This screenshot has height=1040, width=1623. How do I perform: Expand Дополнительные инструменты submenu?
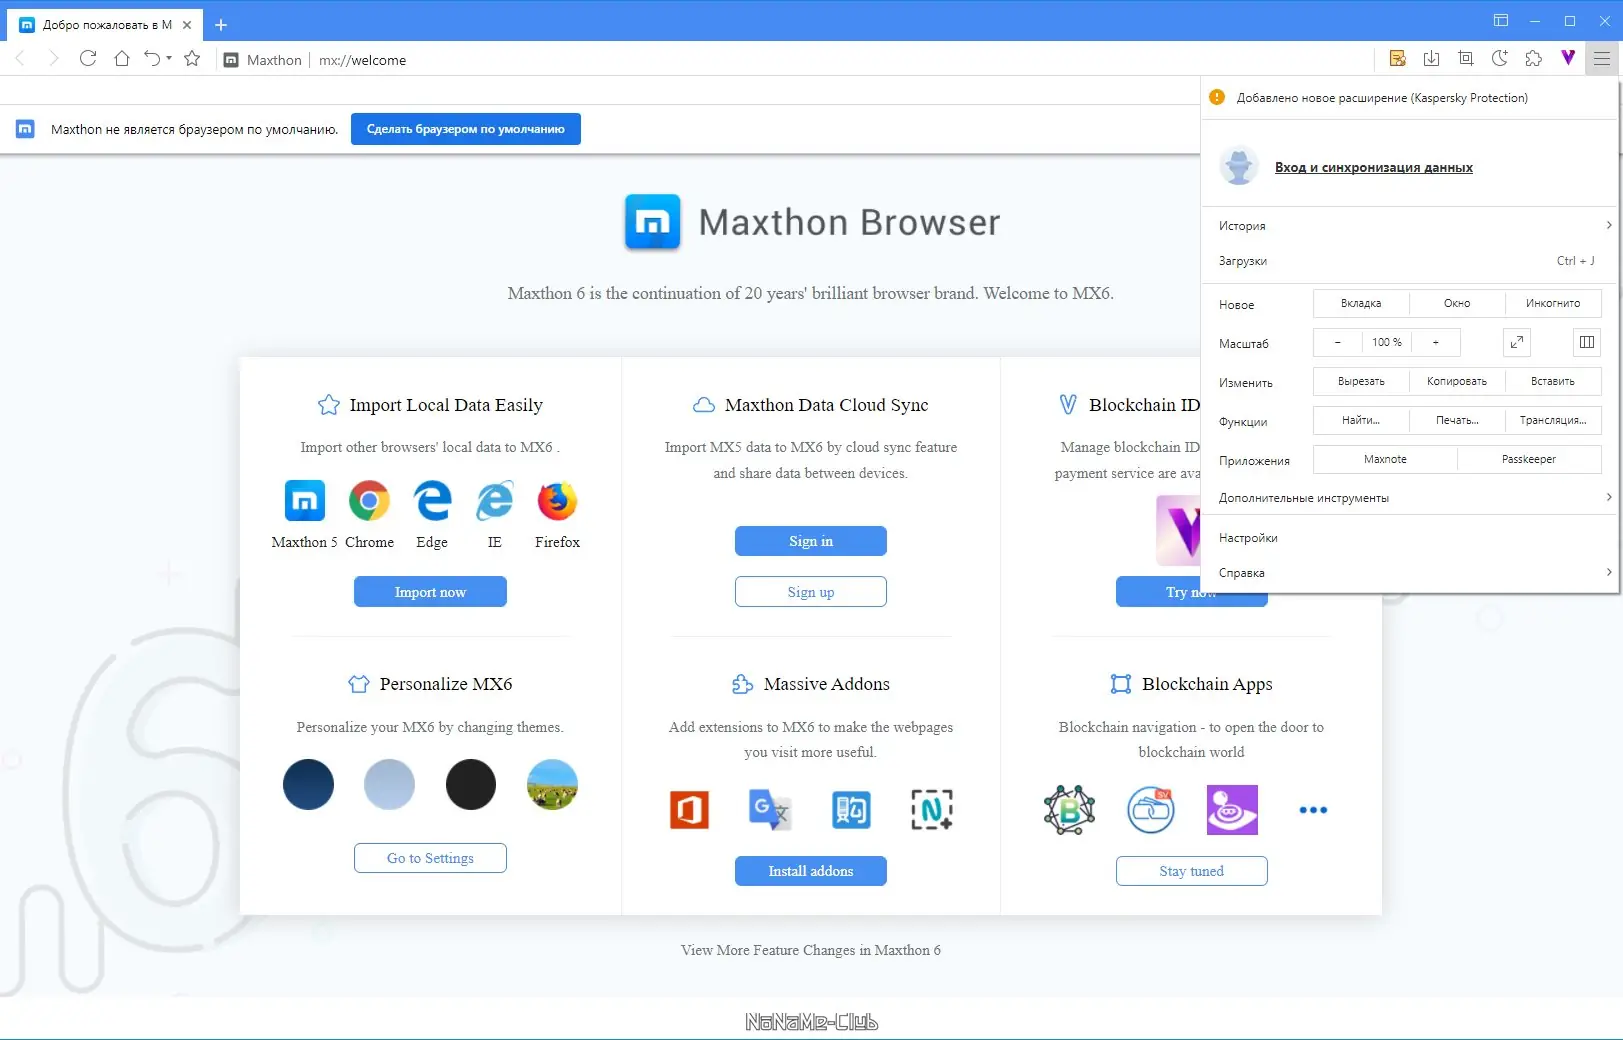tap(1410, 498)
